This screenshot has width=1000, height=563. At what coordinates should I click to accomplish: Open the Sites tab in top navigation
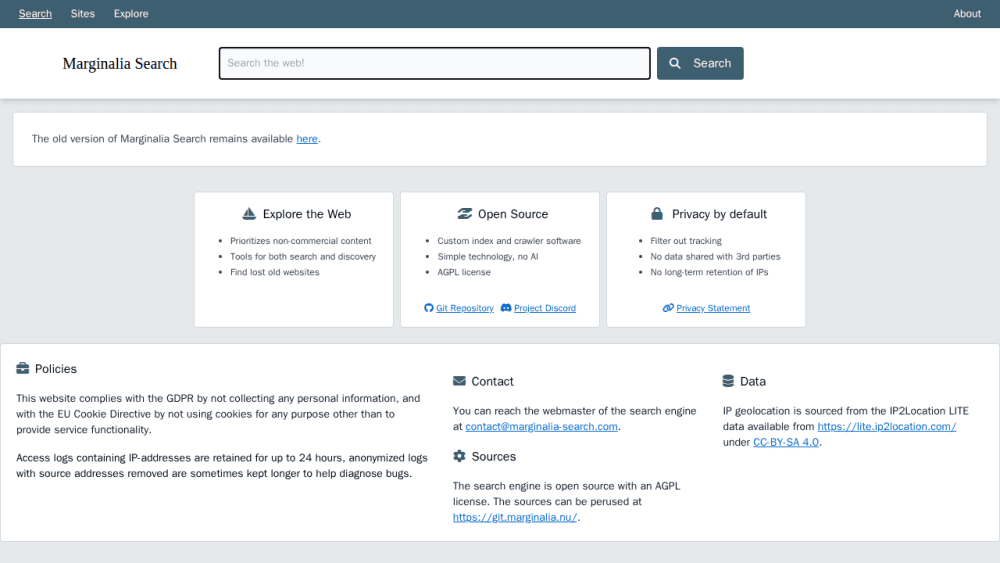click(83, 13)
